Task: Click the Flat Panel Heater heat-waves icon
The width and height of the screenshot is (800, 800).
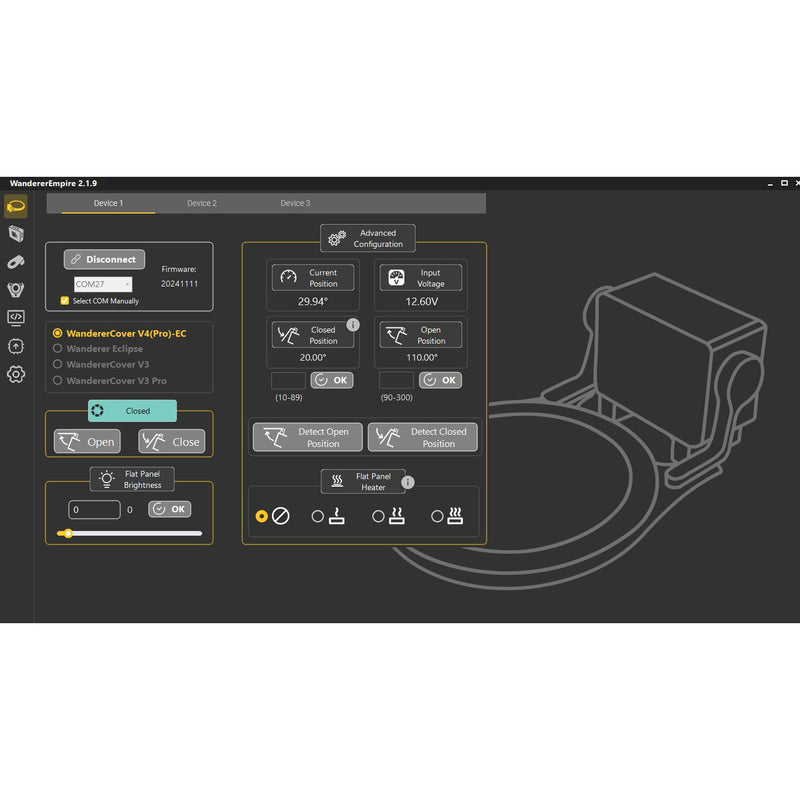Action: coord(337,481)
